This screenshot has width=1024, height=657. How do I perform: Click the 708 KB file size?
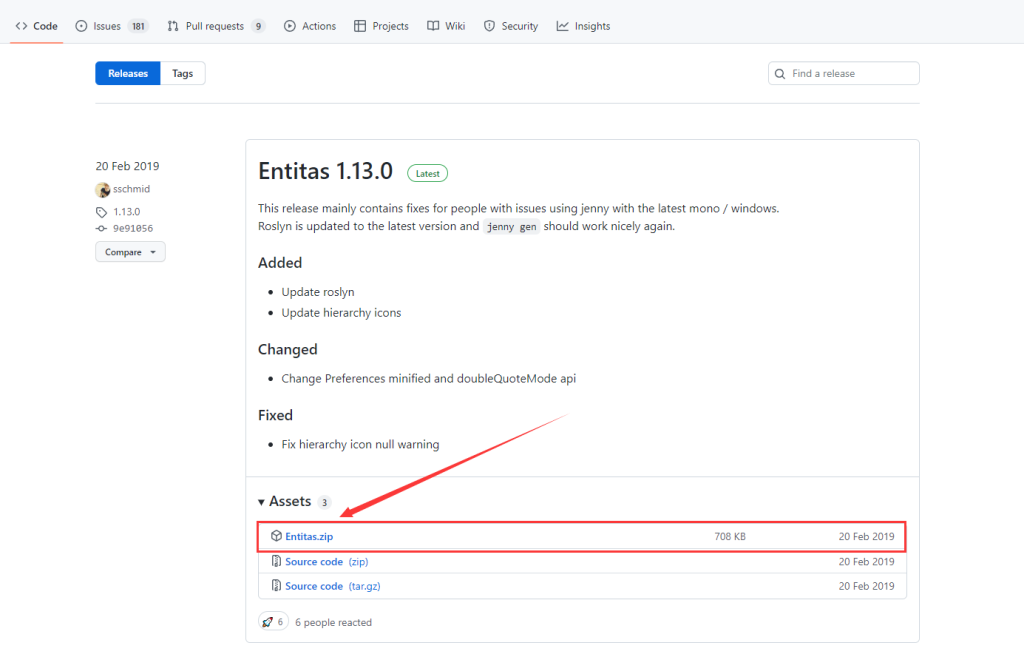click(x=729, y=536)
